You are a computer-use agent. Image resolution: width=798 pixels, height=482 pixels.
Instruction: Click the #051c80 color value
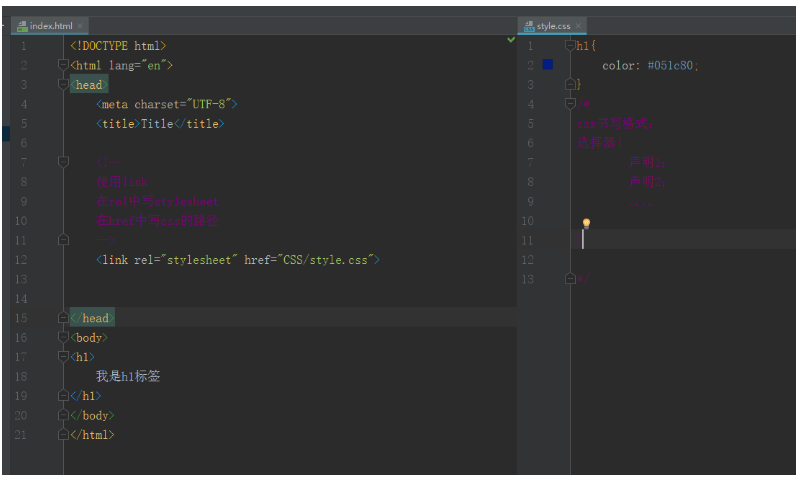[x=670, y=65]
